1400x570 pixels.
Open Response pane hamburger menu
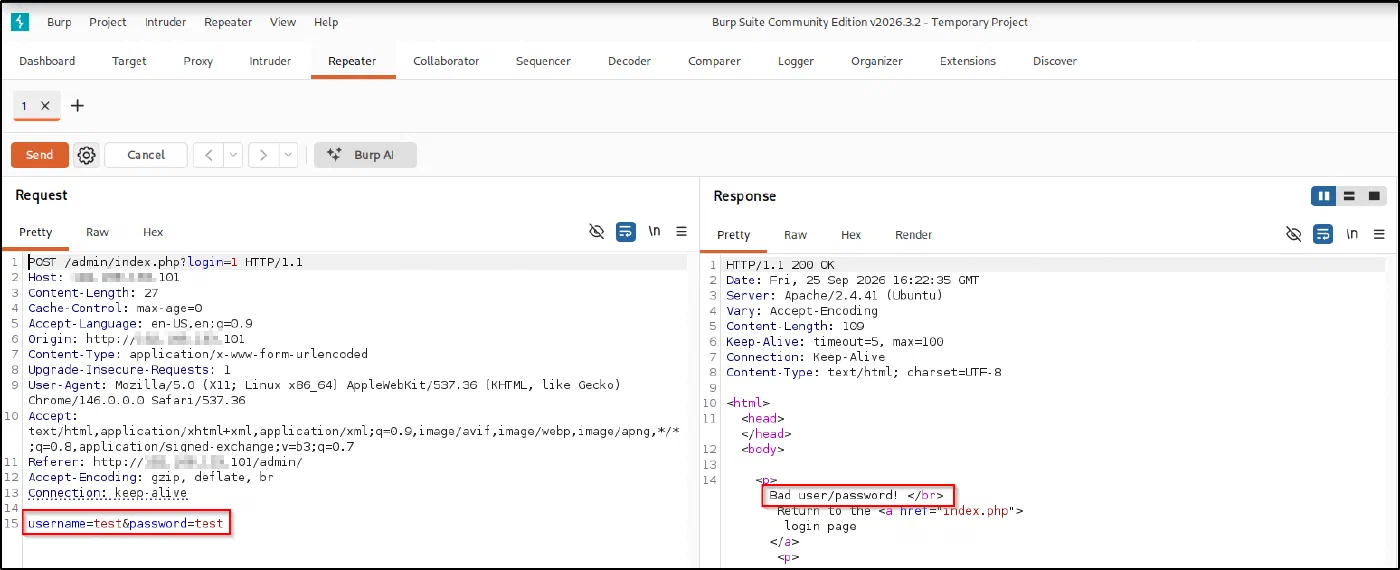[1380, 234]
